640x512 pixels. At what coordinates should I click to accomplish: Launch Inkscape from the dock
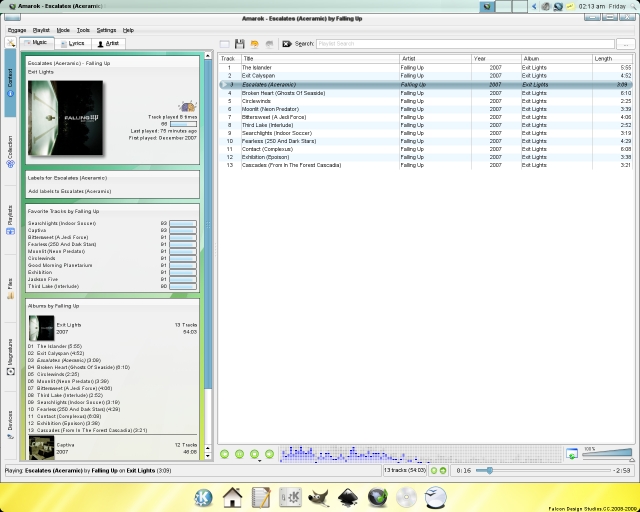(348, 498)
